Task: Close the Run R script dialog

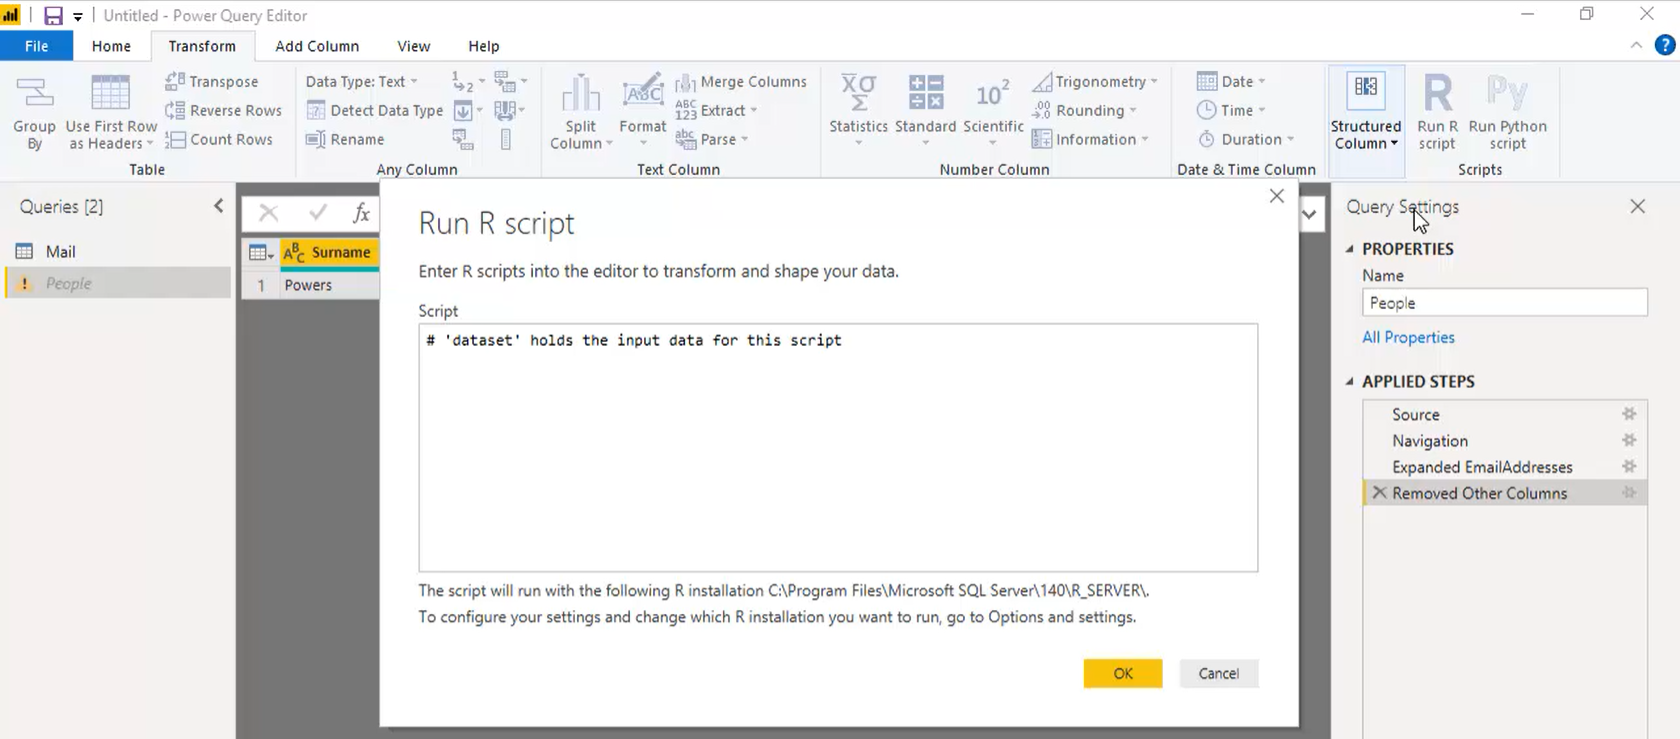Action: [x=1277, y=196]
